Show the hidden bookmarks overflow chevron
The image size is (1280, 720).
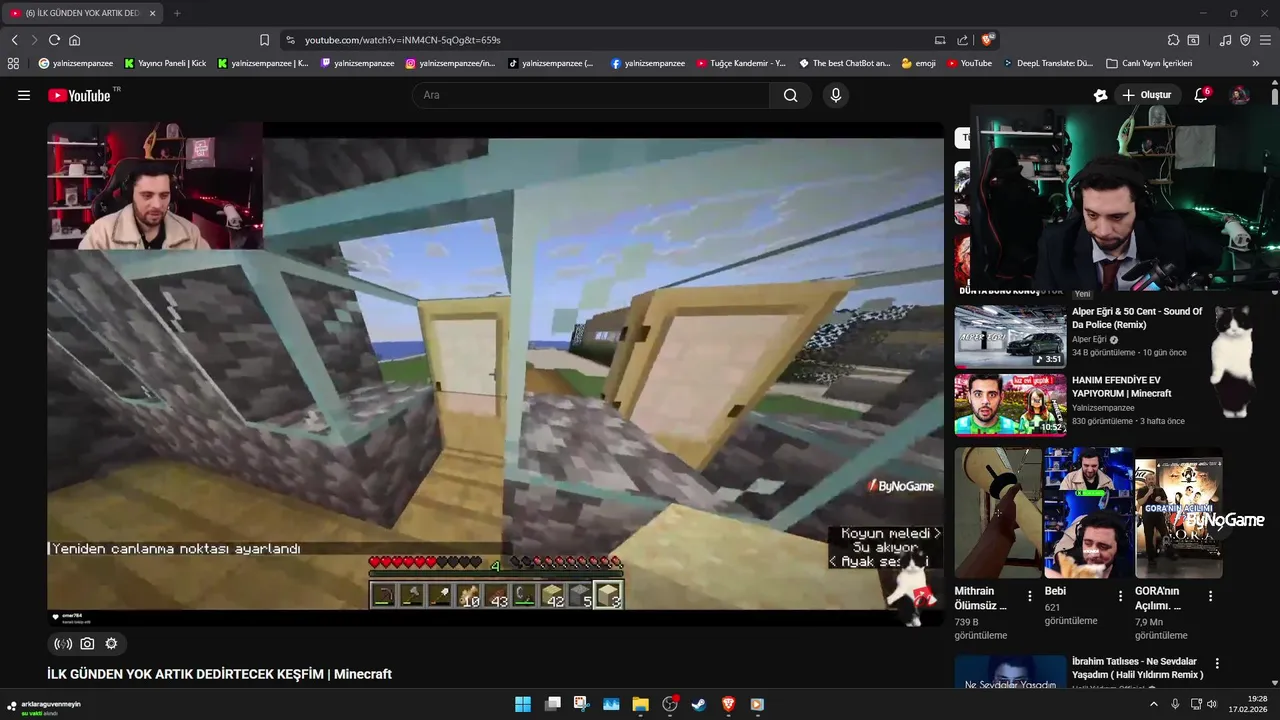[1256, 63]
